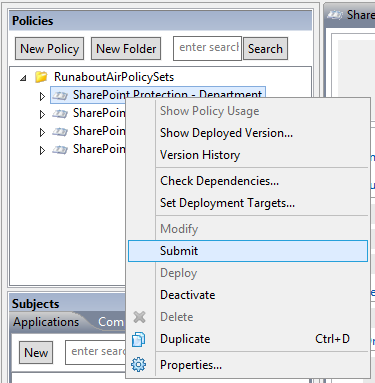Select the second SharePoint policy label

coord(99,113)
